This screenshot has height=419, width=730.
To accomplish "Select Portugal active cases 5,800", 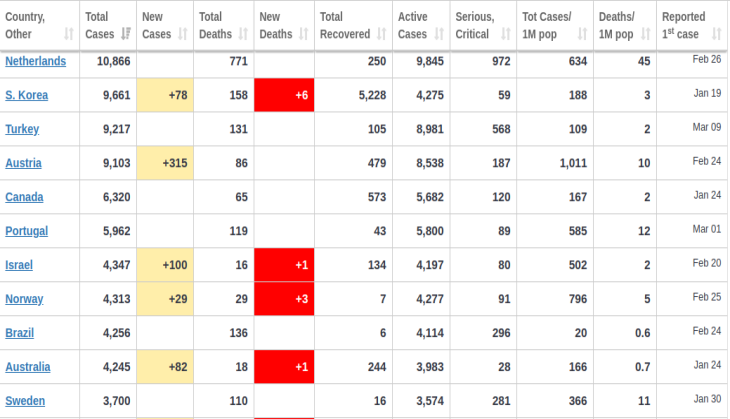I will coord(430,231).
